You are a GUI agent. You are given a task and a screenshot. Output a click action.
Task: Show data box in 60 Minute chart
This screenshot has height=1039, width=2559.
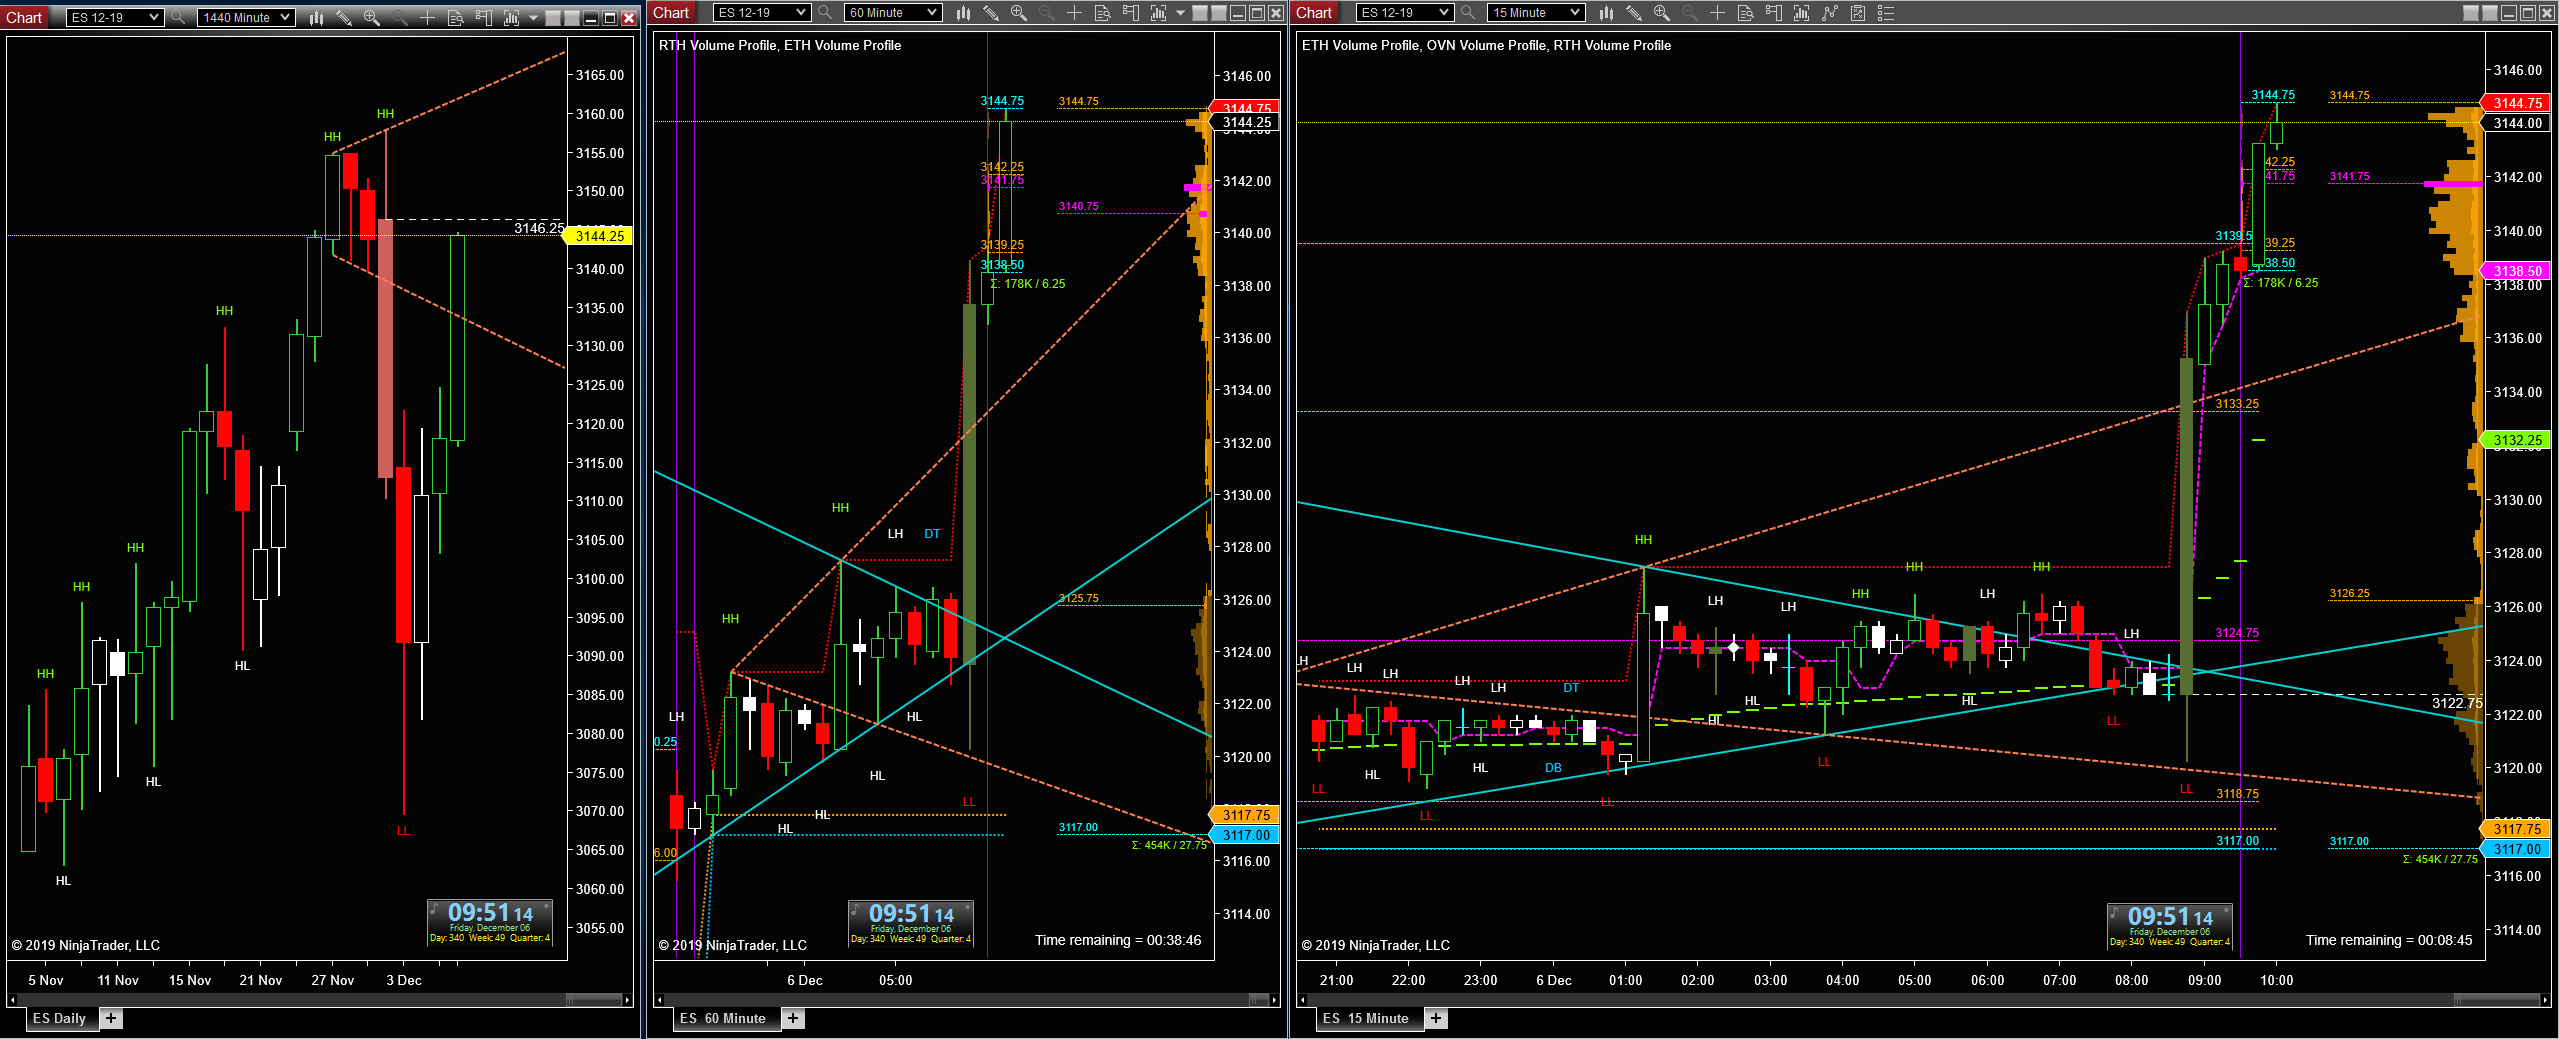click(1102, 13)
